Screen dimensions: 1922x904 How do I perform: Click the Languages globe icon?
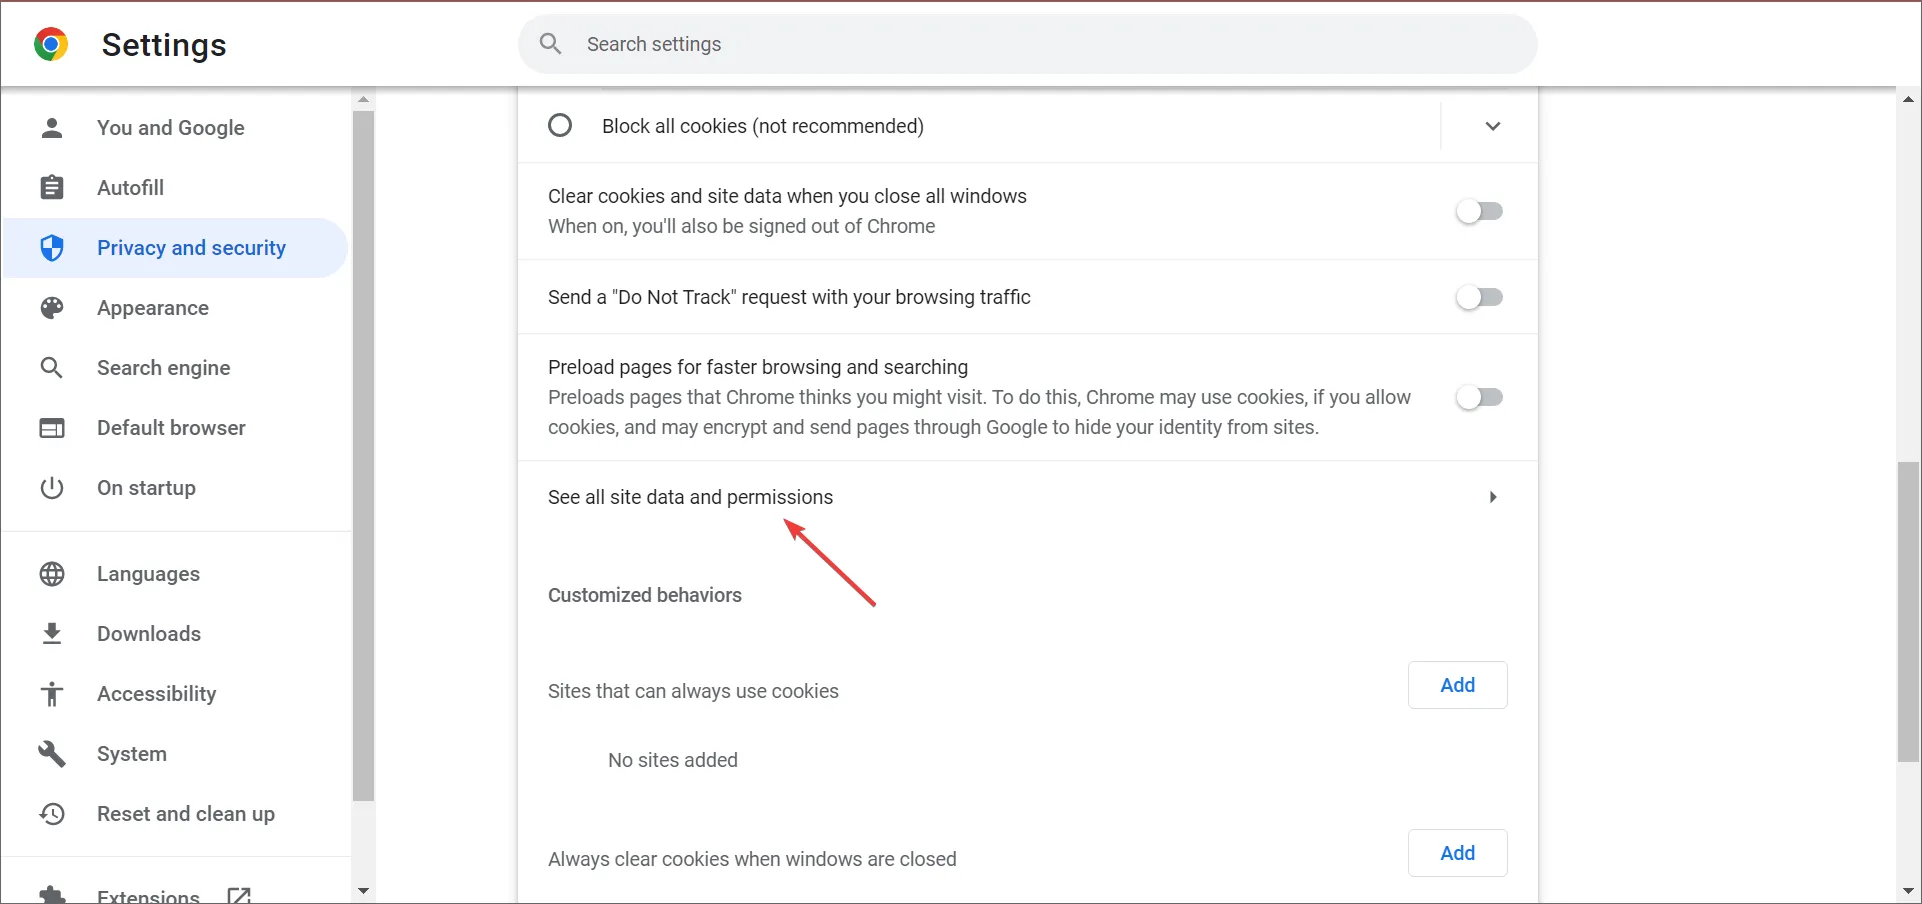52,574
